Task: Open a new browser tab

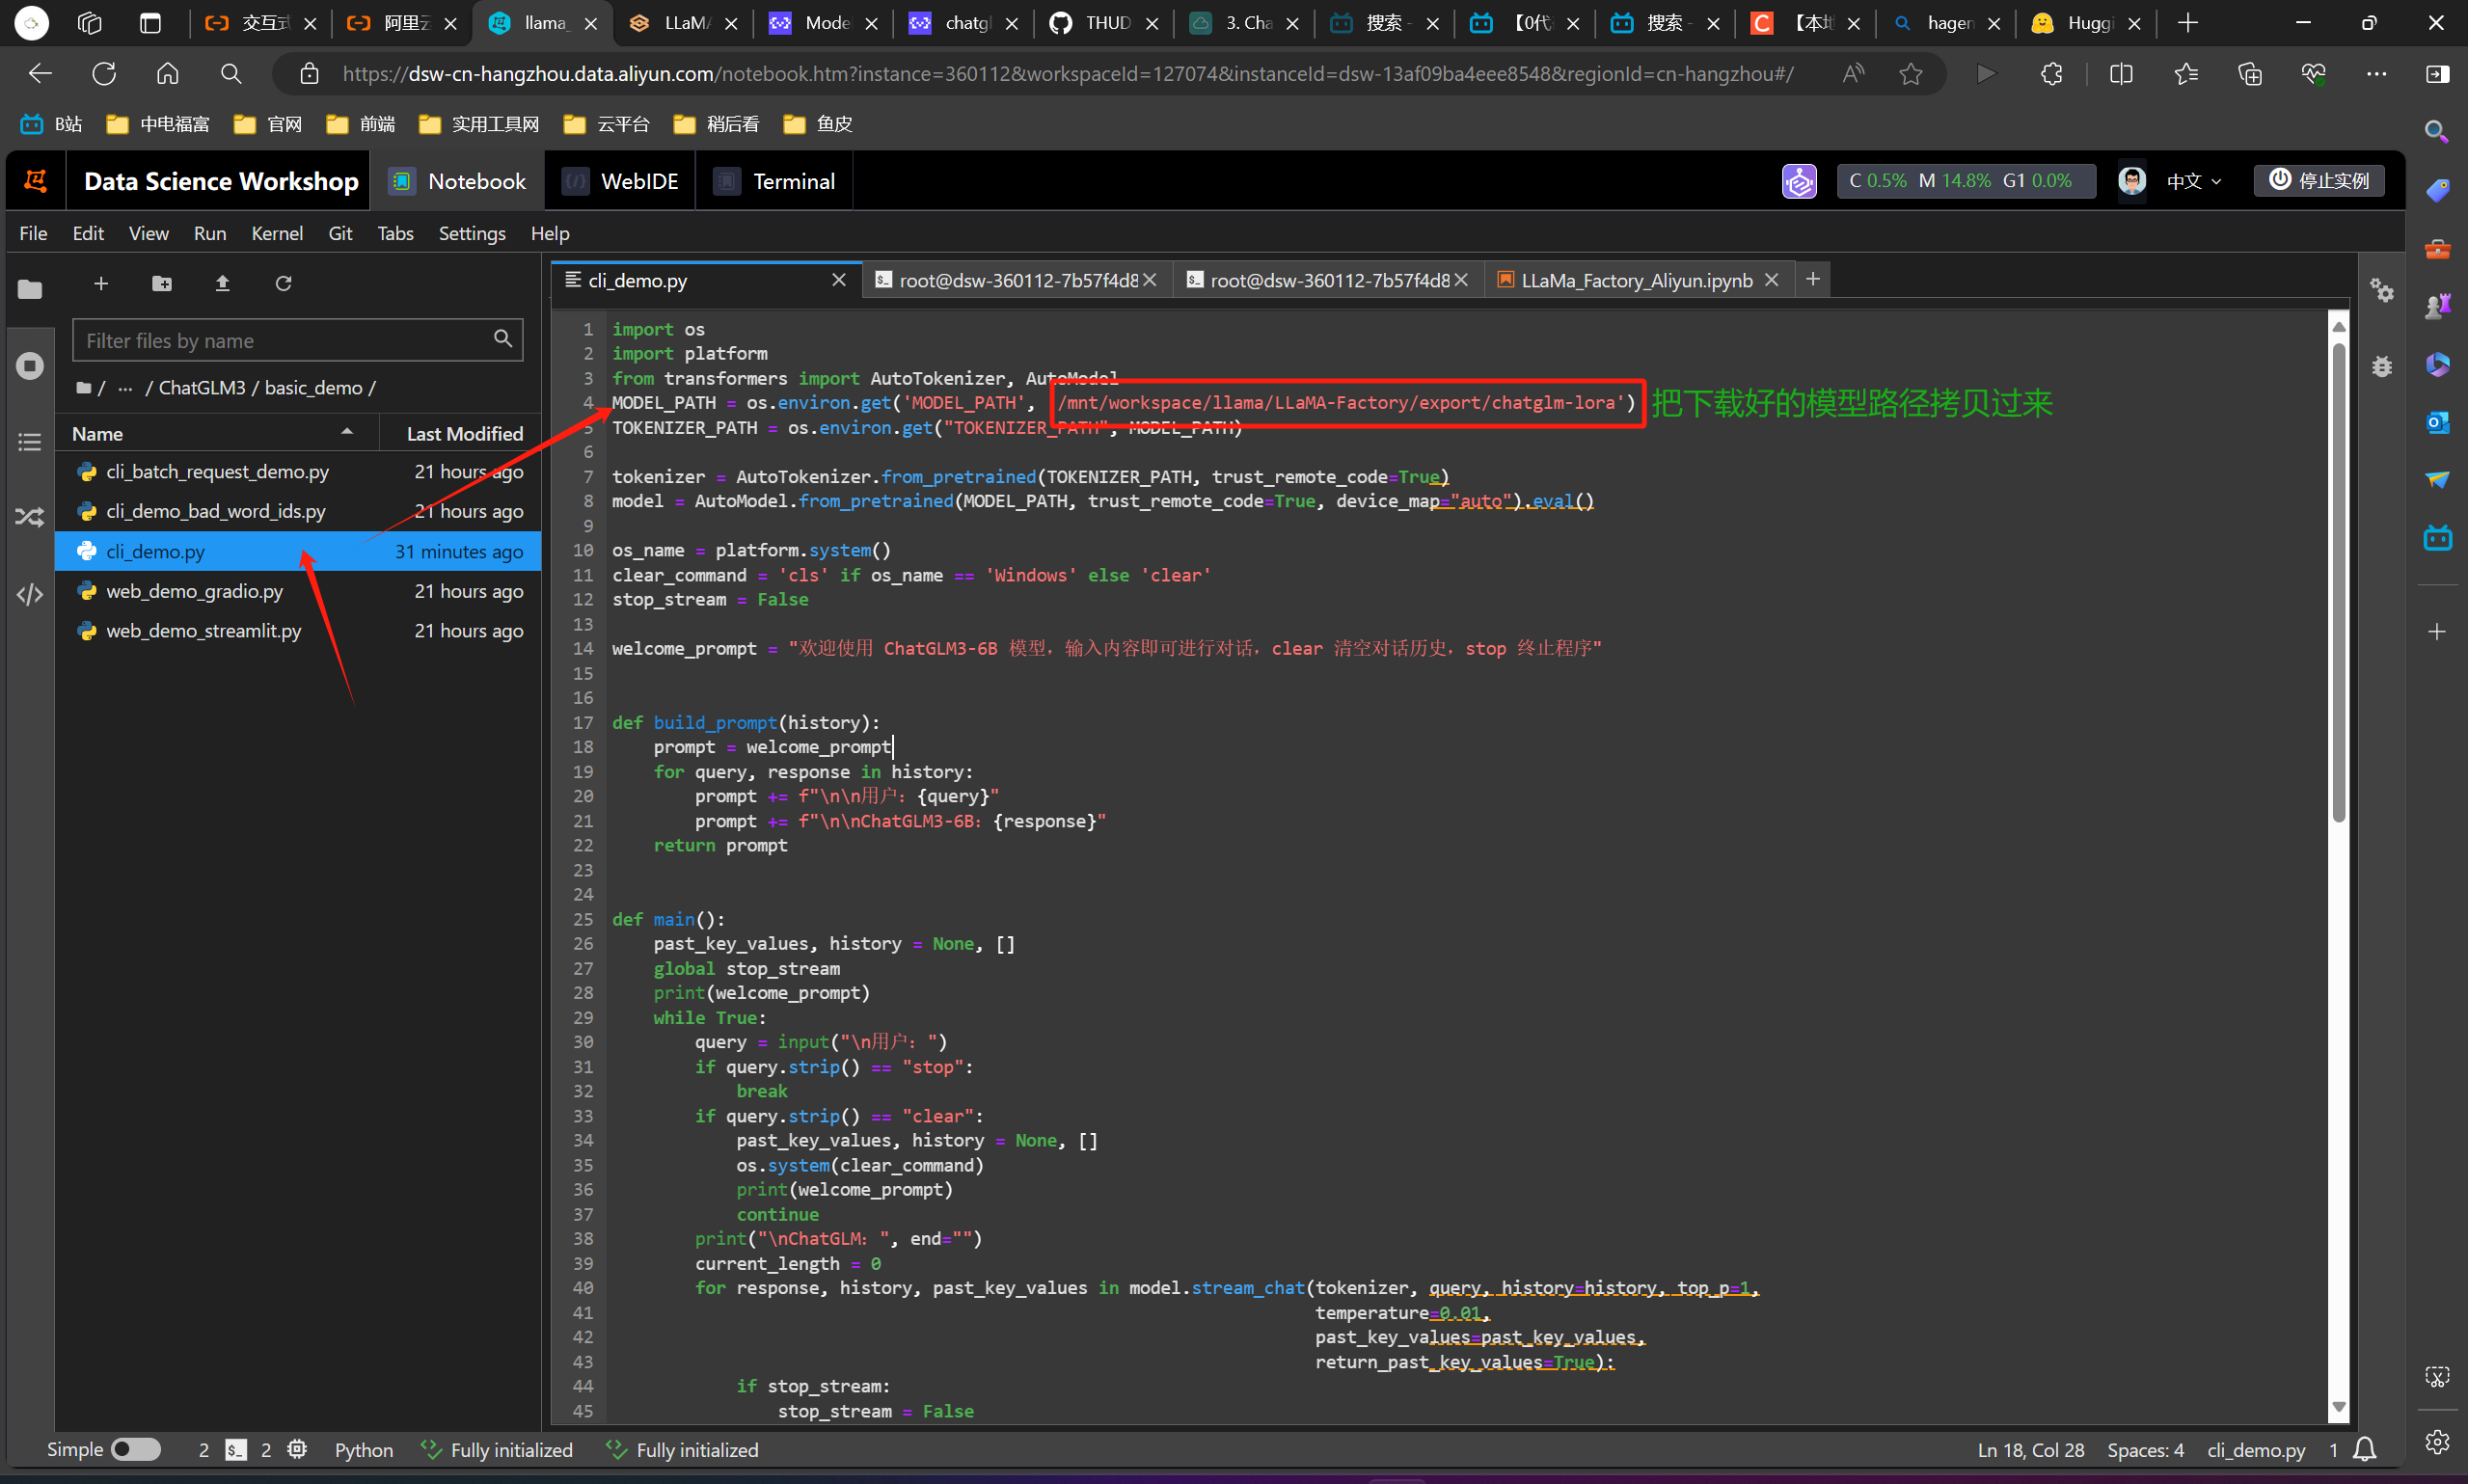Action: point(2188,22)
